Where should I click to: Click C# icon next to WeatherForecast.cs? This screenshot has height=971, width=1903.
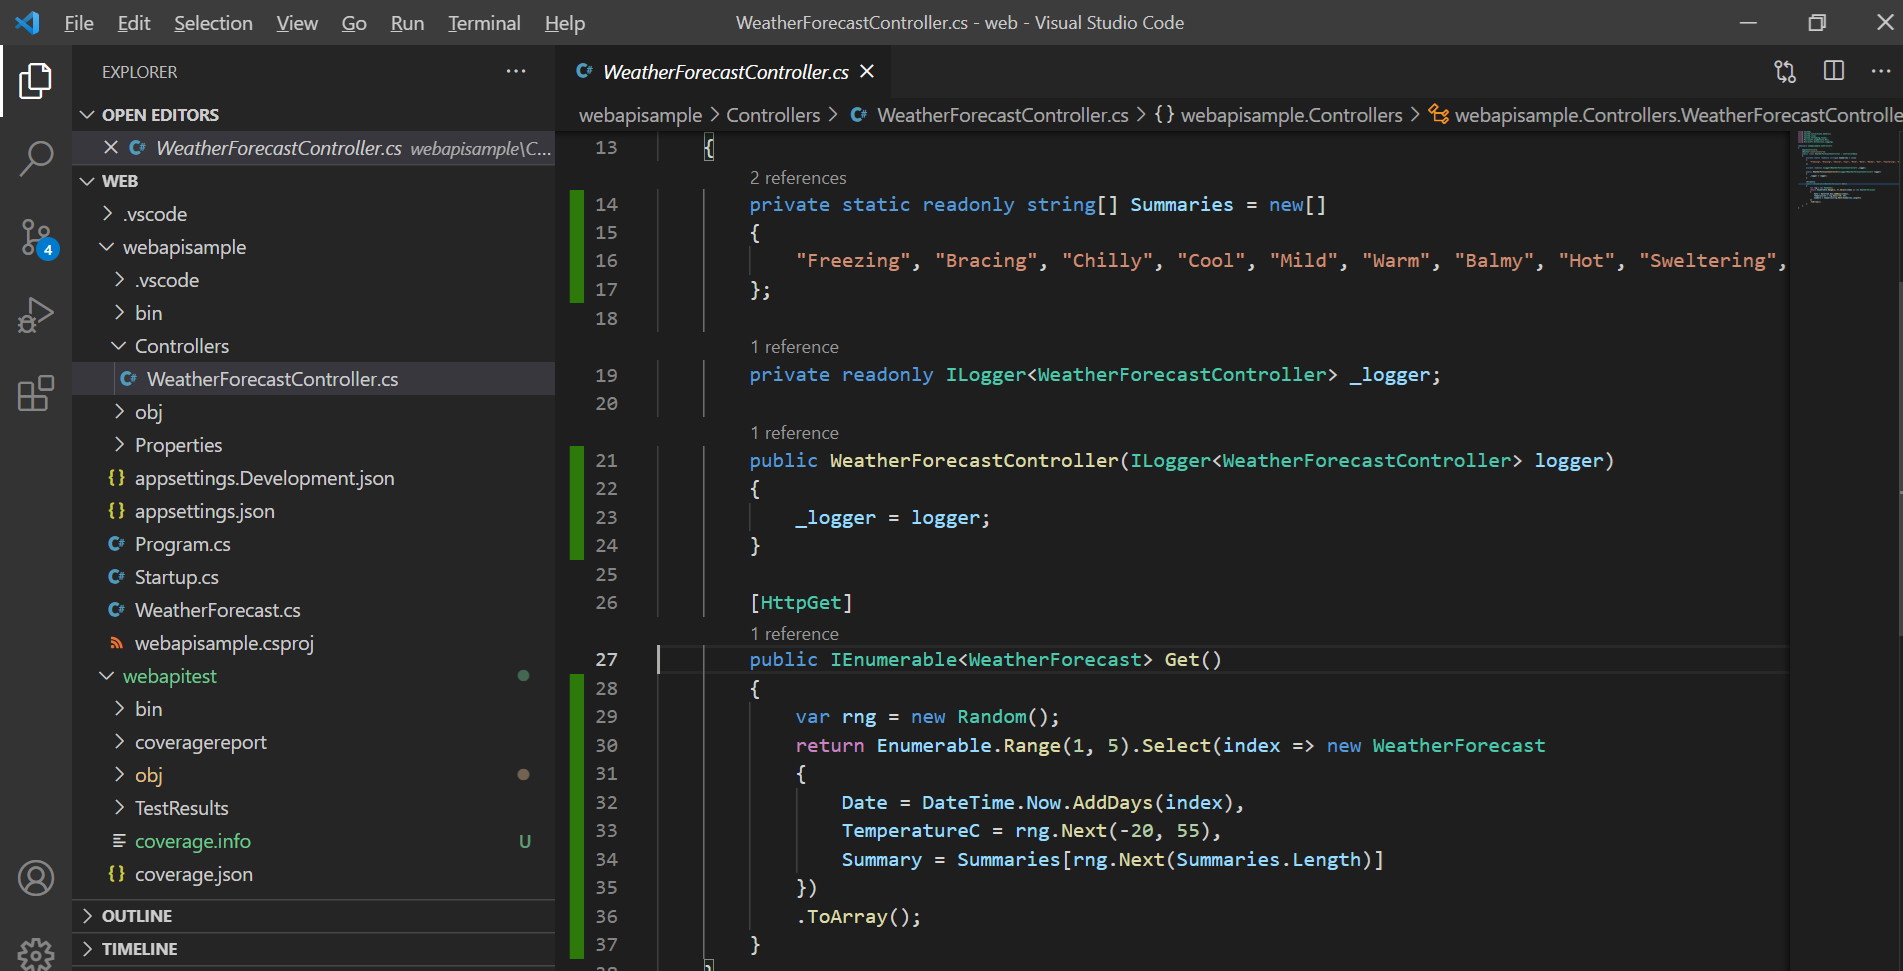pos(117,609)
